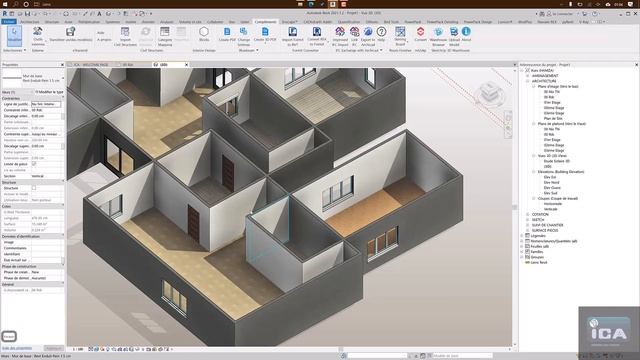Click the view's vertical scrollbar
This screenshot has width=640, height=360.
[514, 207]
